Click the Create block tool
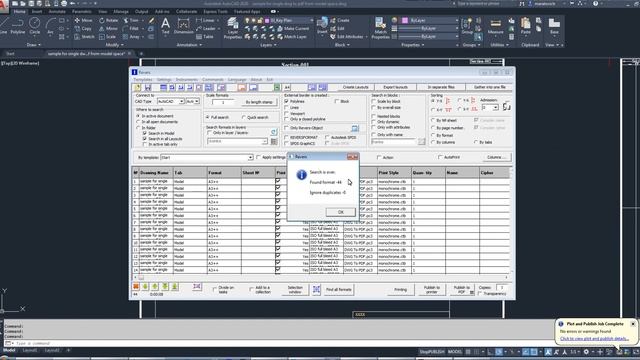640x360 pixels. click(340, 20)
